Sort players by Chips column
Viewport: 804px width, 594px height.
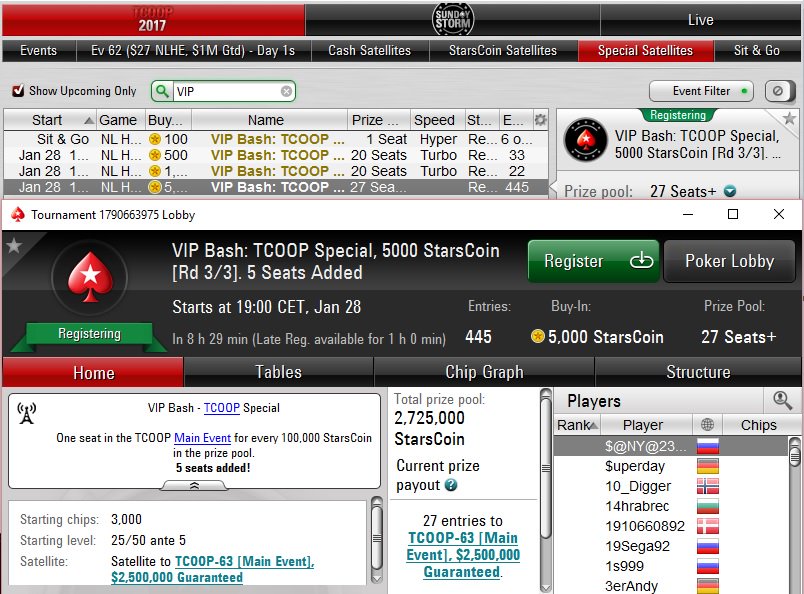tap(758, 425)
